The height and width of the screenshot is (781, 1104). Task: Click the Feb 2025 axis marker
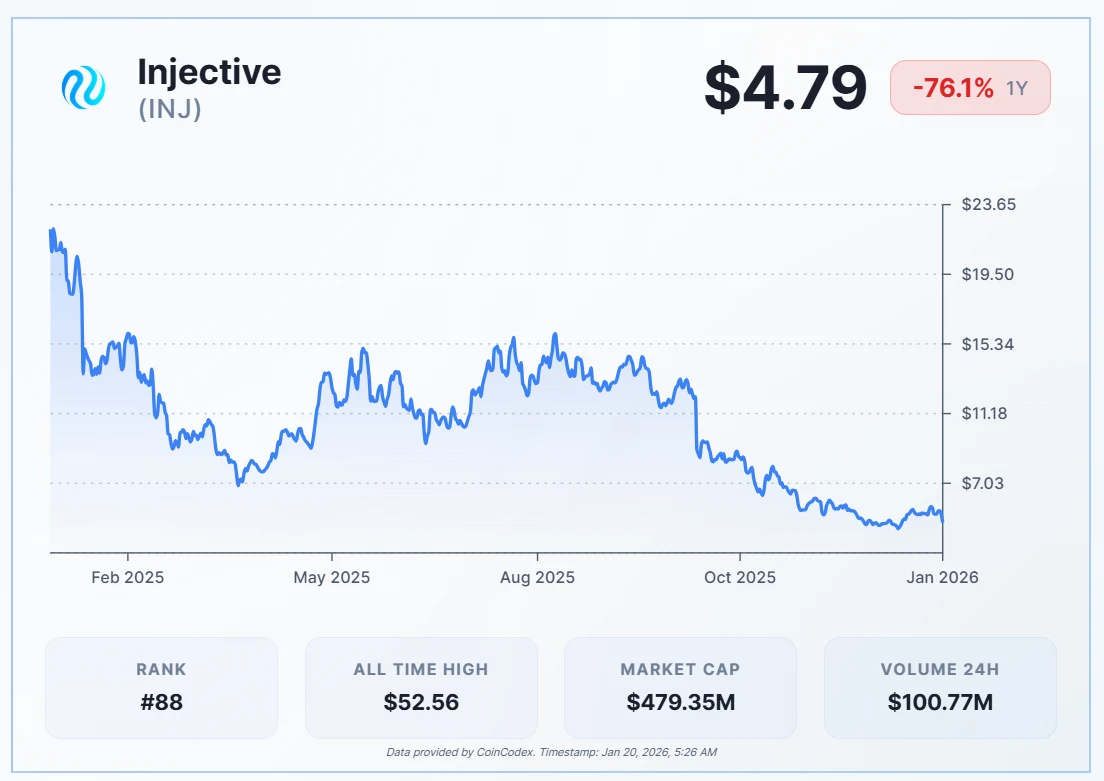tap(127, 577)
